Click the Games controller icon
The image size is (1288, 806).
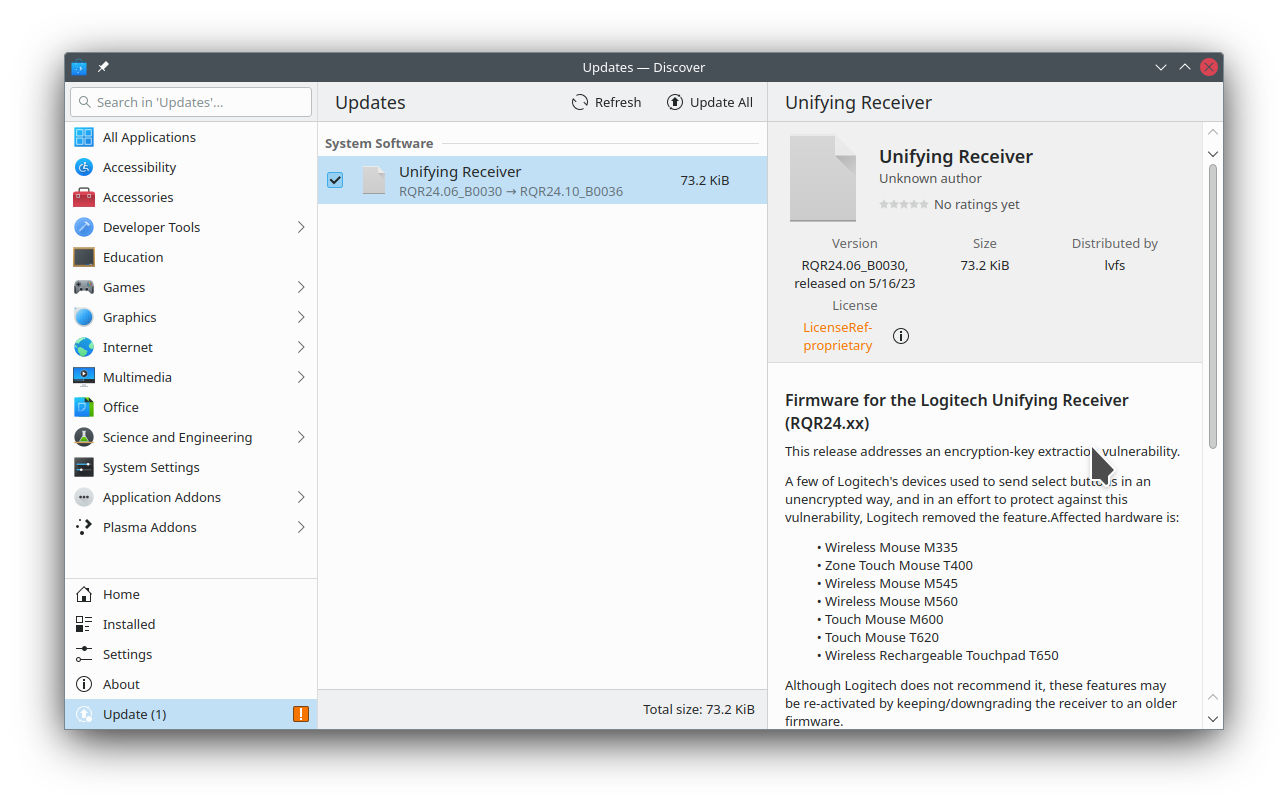[x=84, y=287]
